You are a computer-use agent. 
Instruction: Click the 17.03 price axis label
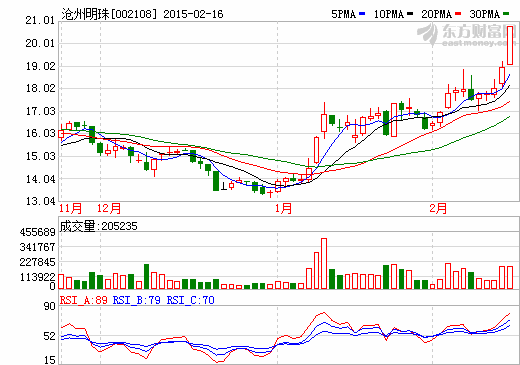[x=40, y=111]
